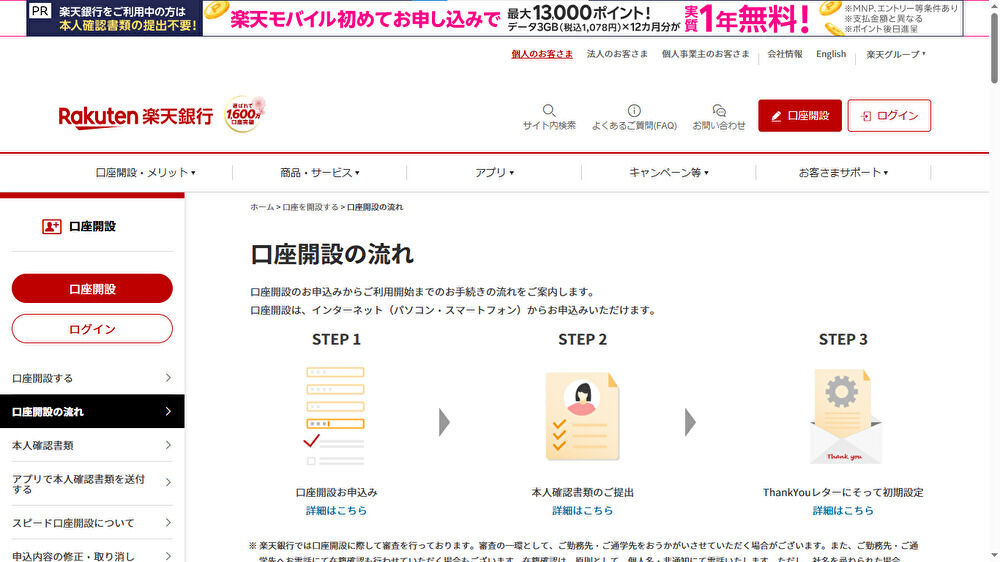Viewport: 1000px width, 562px height.
Task: Click the STEP 2 identity document illustration
Action: [x=582, y=416]
